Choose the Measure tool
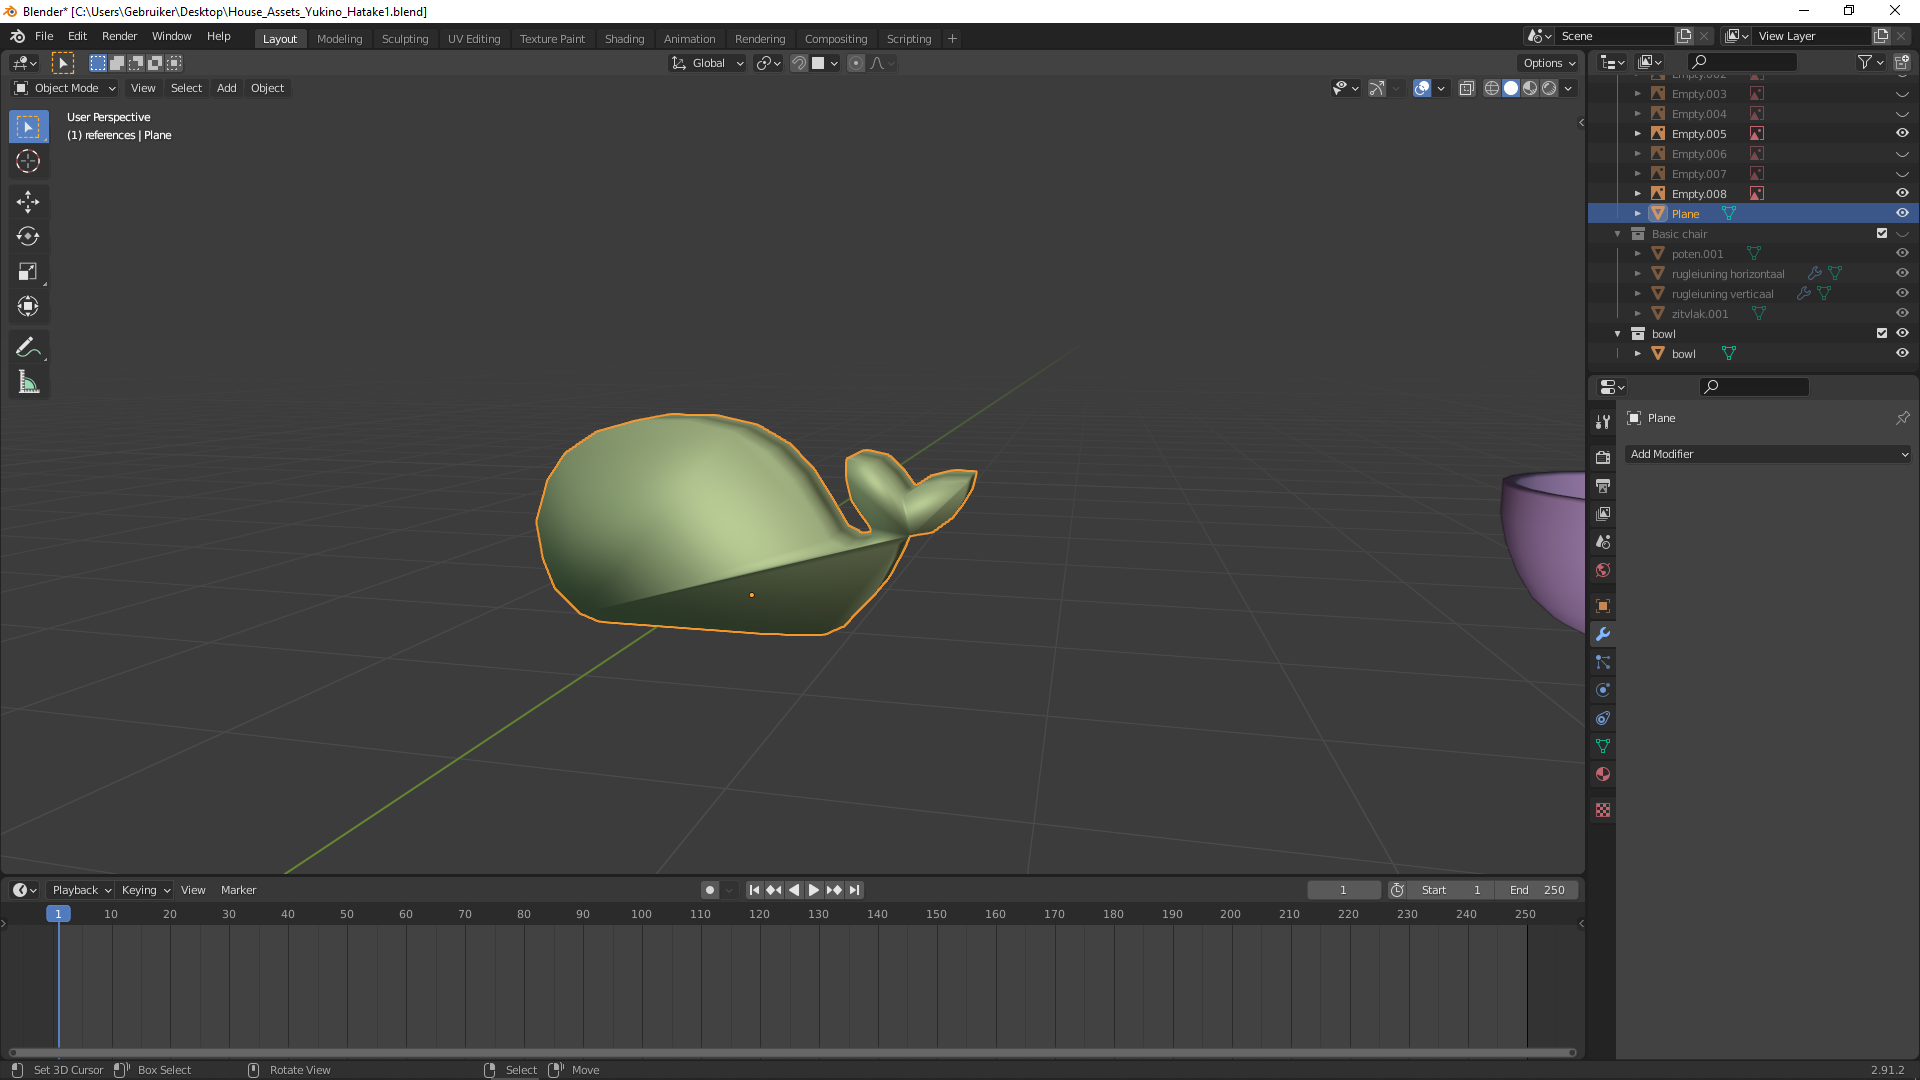The height and width of the screenshot is (1080, 1920). coord(28,382)
